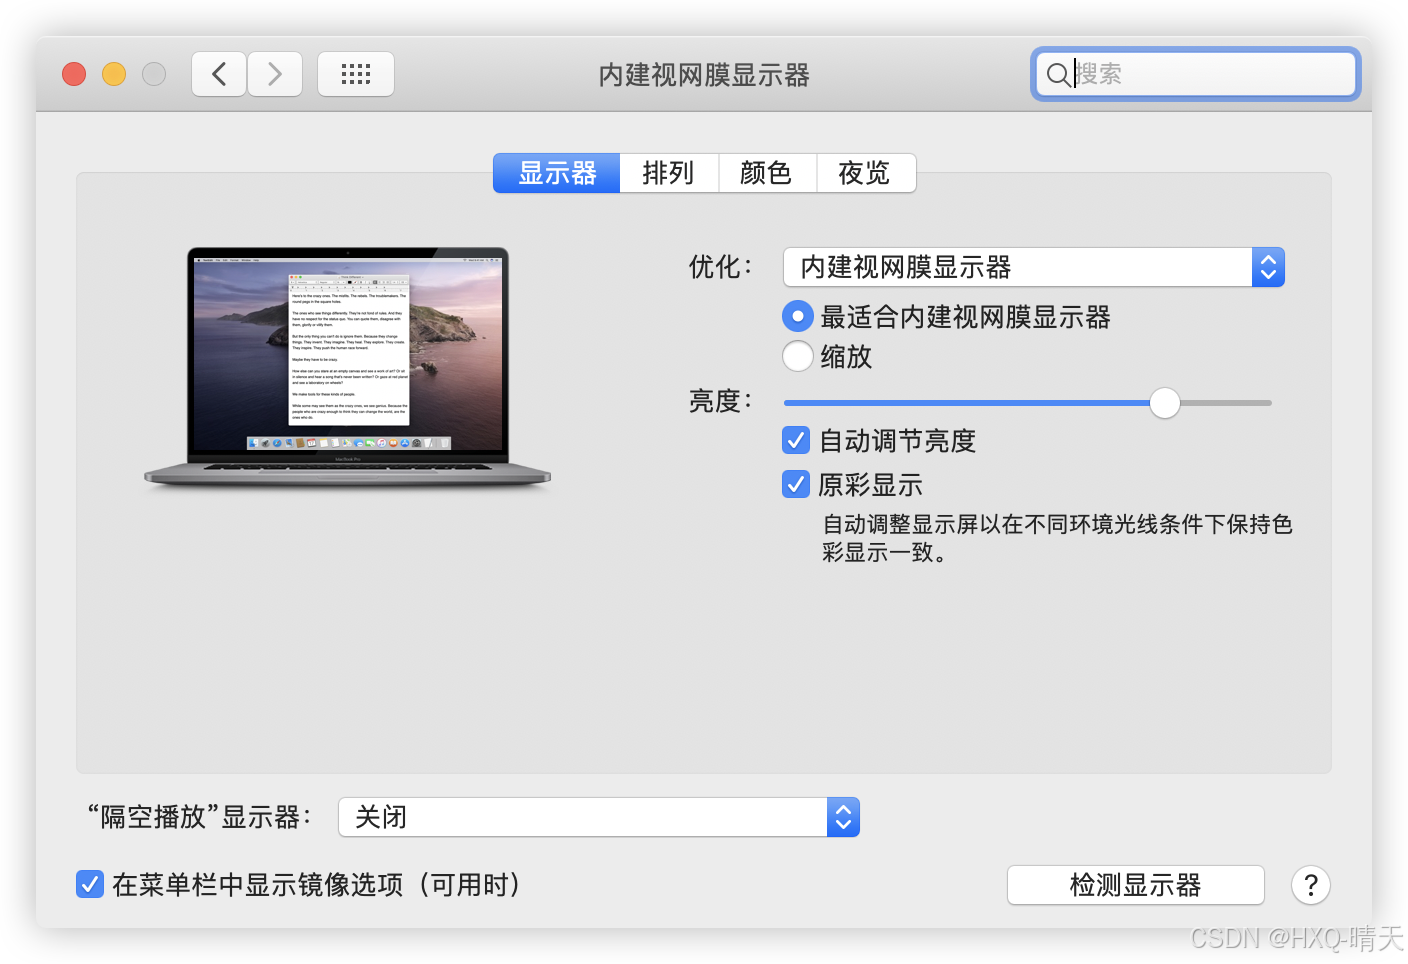Open the 优化 dropdown showing 内建视网膜显示器
This screenshot has width=1408, height=964.
click(1033, 267)
